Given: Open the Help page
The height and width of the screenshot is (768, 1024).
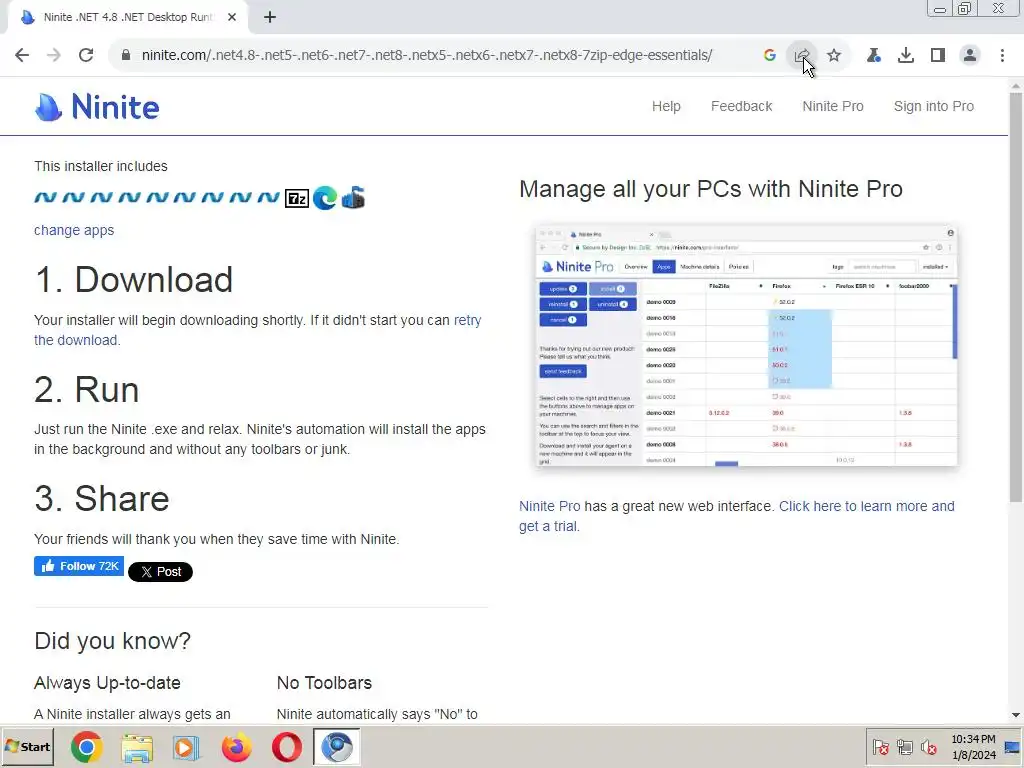Looking at the screenshot, I should click(665, 106).
